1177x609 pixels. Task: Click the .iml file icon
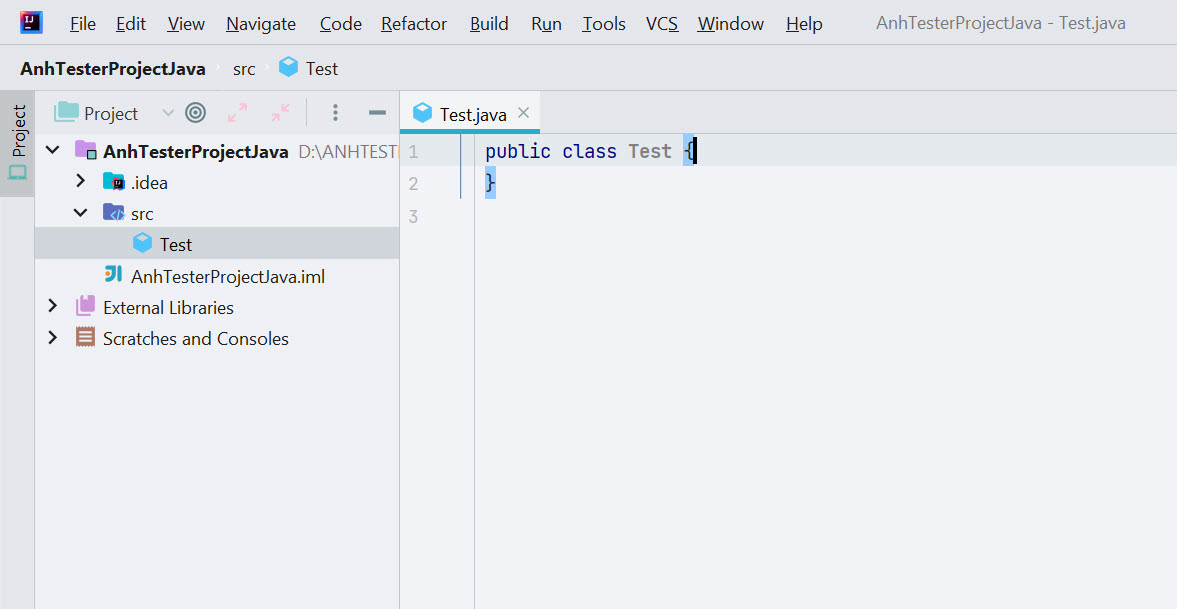point(113,275)
